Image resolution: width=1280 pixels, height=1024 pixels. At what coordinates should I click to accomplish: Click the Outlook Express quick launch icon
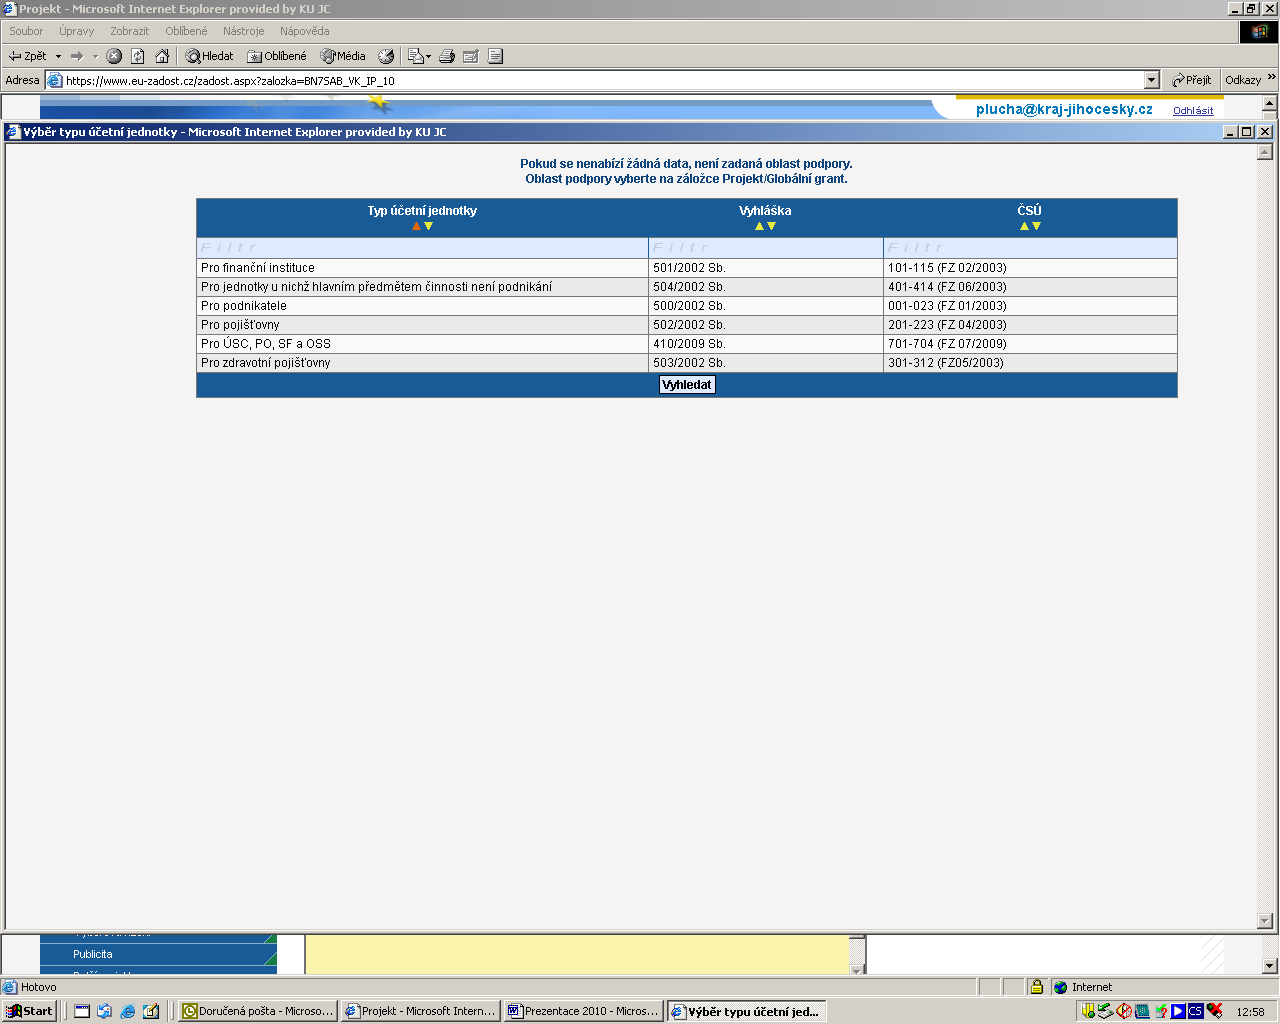pyautogui.click(x=105, y=1011)
